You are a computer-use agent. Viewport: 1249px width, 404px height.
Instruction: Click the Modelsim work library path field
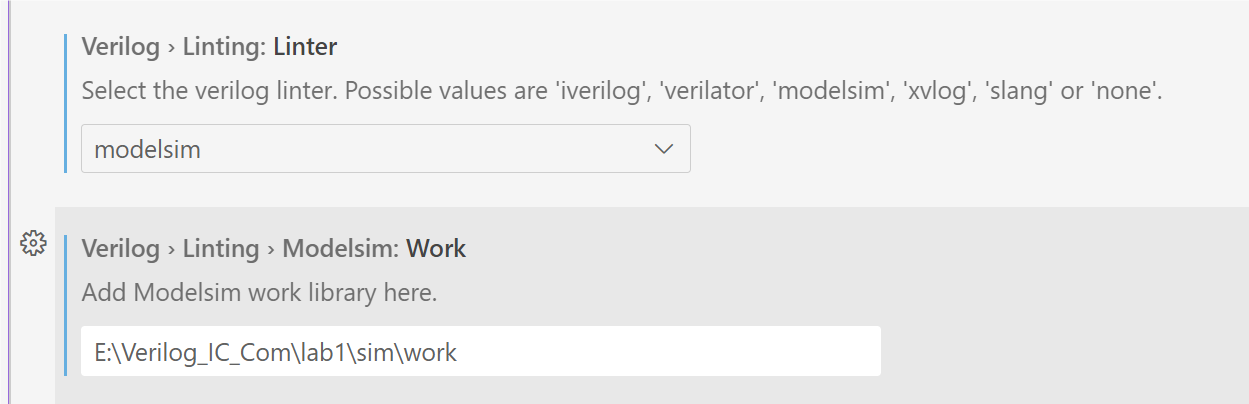(x=480, y=351)
